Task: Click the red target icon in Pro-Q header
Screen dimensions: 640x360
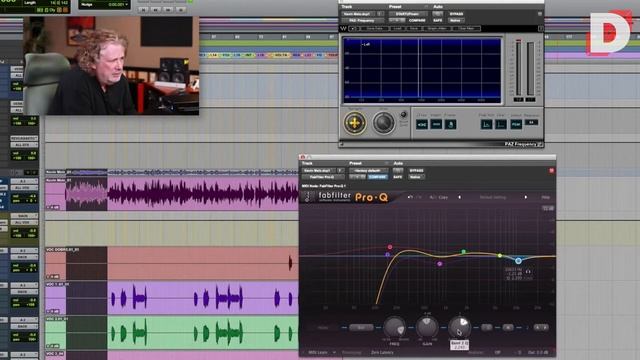Action: [x=551, y=171]
